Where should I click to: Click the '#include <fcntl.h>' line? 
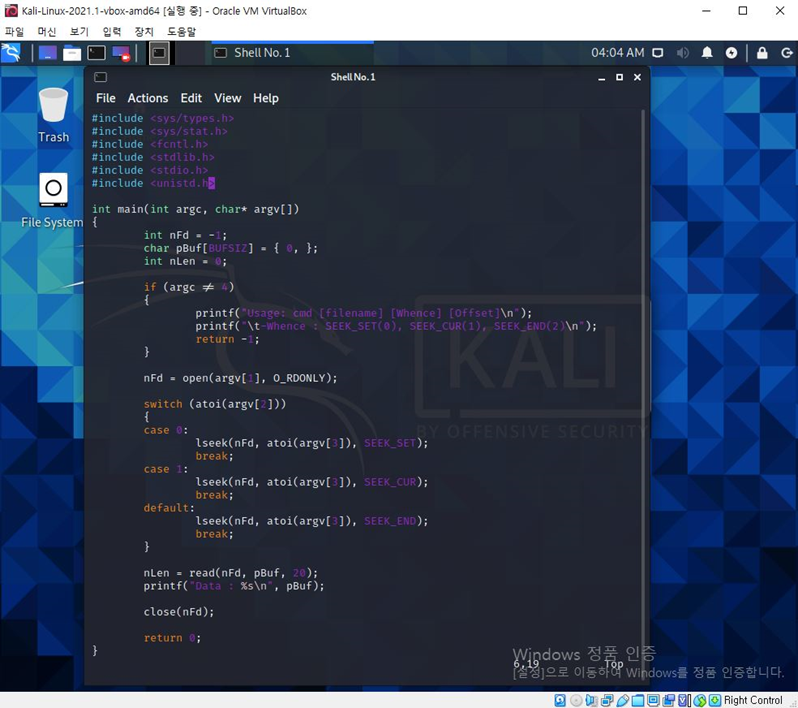click(x=150, y=145)
